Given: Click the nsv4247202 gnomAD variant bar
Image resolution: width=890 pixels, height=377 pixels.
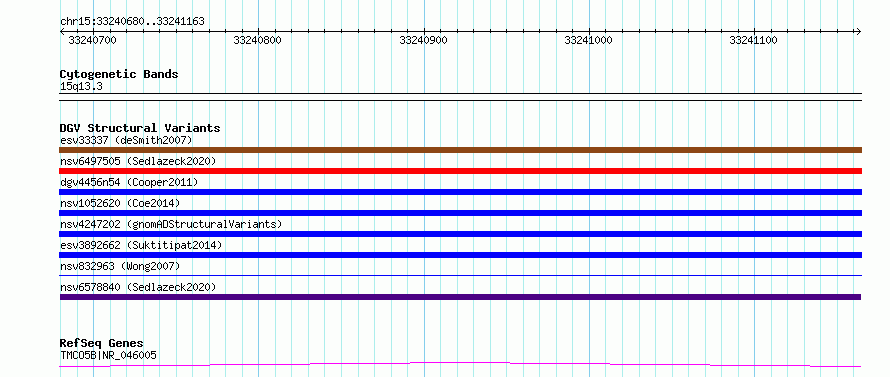Looking at the screenshot, I should [x=460, y=234].
